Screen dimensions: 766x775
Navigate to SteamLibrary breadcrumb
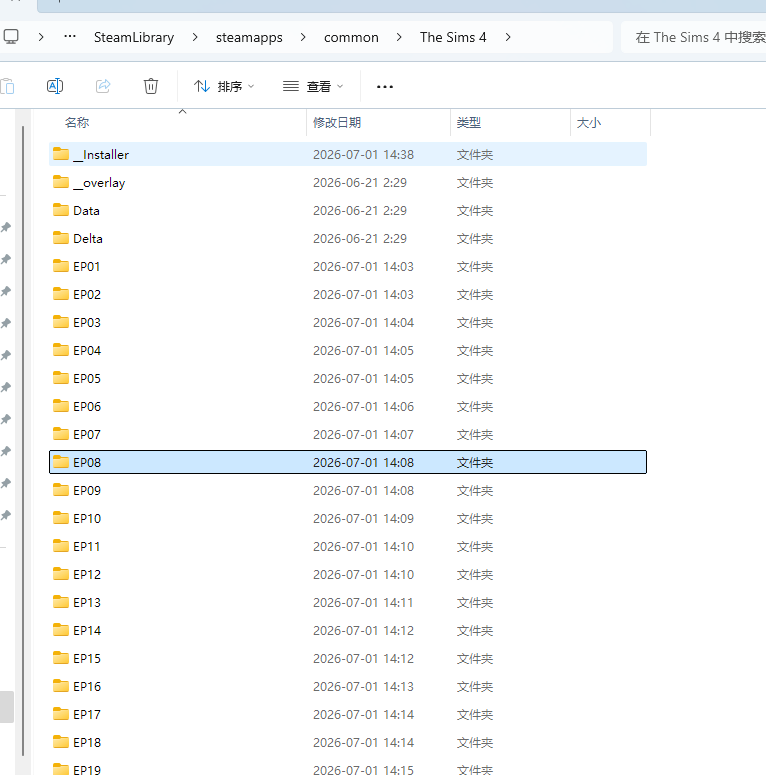click(134, 38)
